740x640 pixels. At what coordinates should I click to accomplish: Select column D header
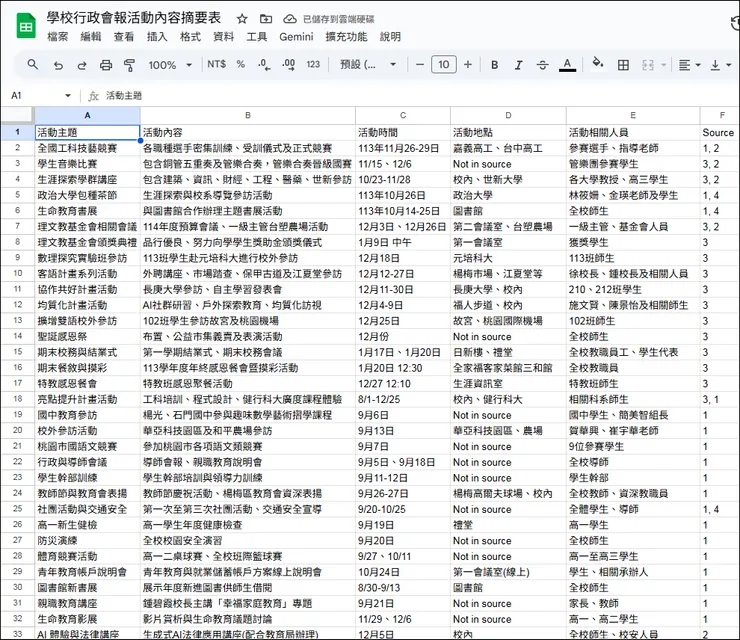(x=508, y=115)
